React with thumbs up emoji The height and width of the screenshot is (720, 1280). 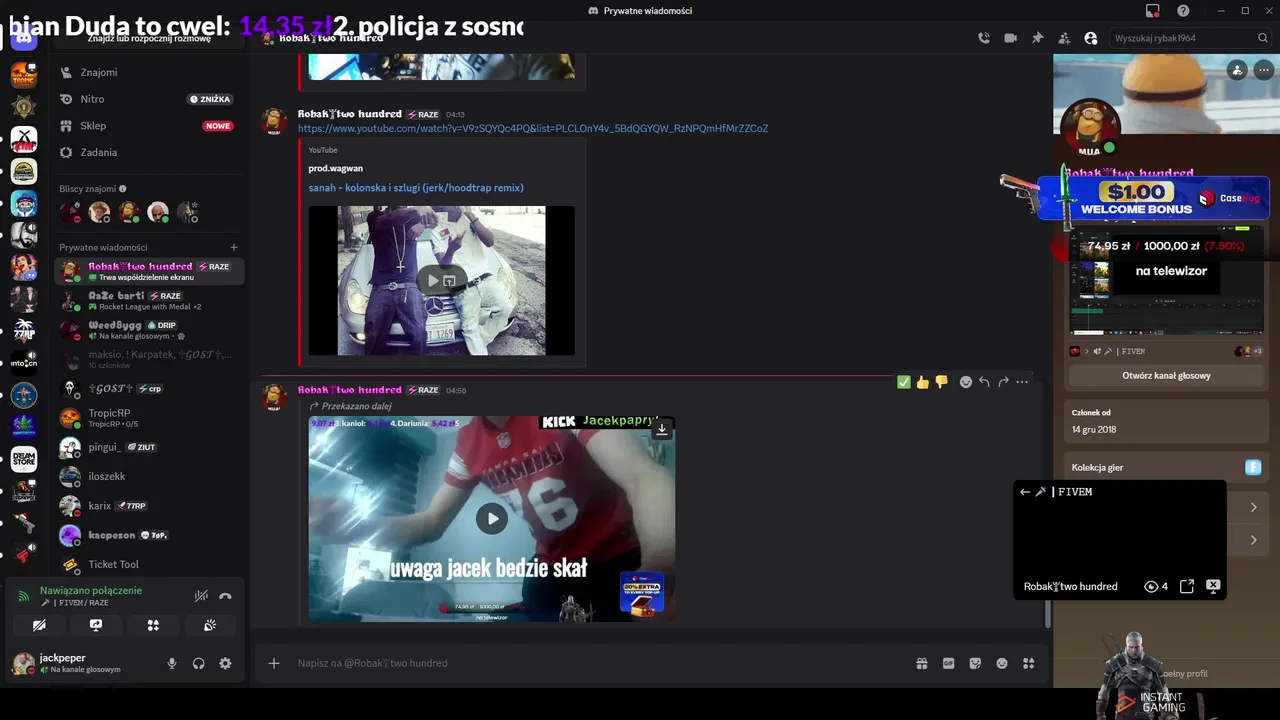pyautogui.click(x=922, y=382)
